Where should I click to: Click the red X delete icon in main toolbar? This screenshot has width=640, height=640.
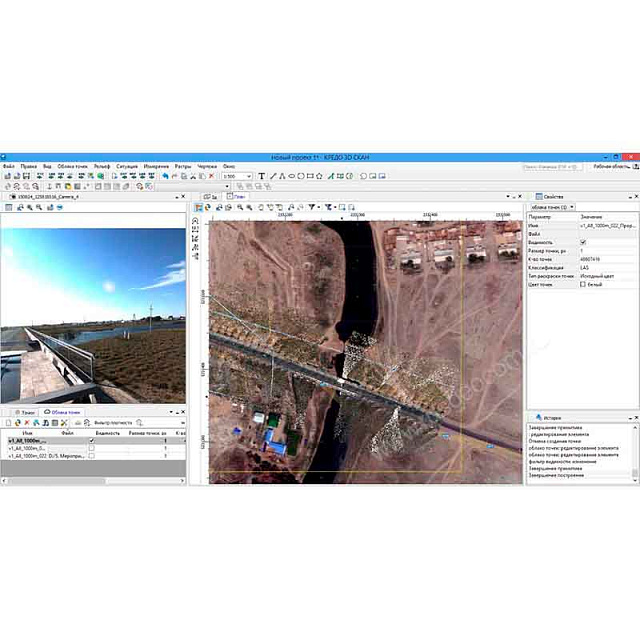point(211,176)
